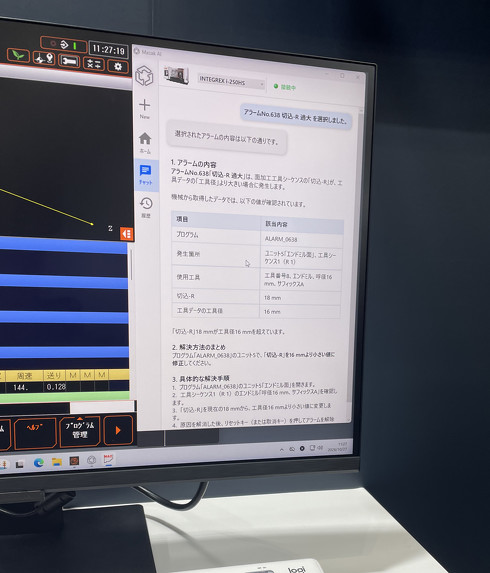Viewport: 490px width, 573px height.
Task: Click heading 1. アラームの内容
Action: pyautogui.click(x=194, y=163)
